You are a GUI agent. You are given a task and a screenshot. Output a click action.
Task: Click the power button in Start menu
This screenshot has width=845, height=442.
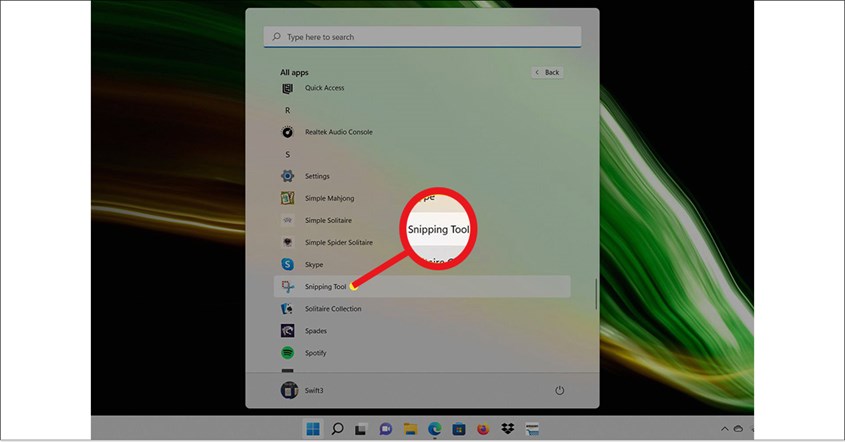click(559, 390)
